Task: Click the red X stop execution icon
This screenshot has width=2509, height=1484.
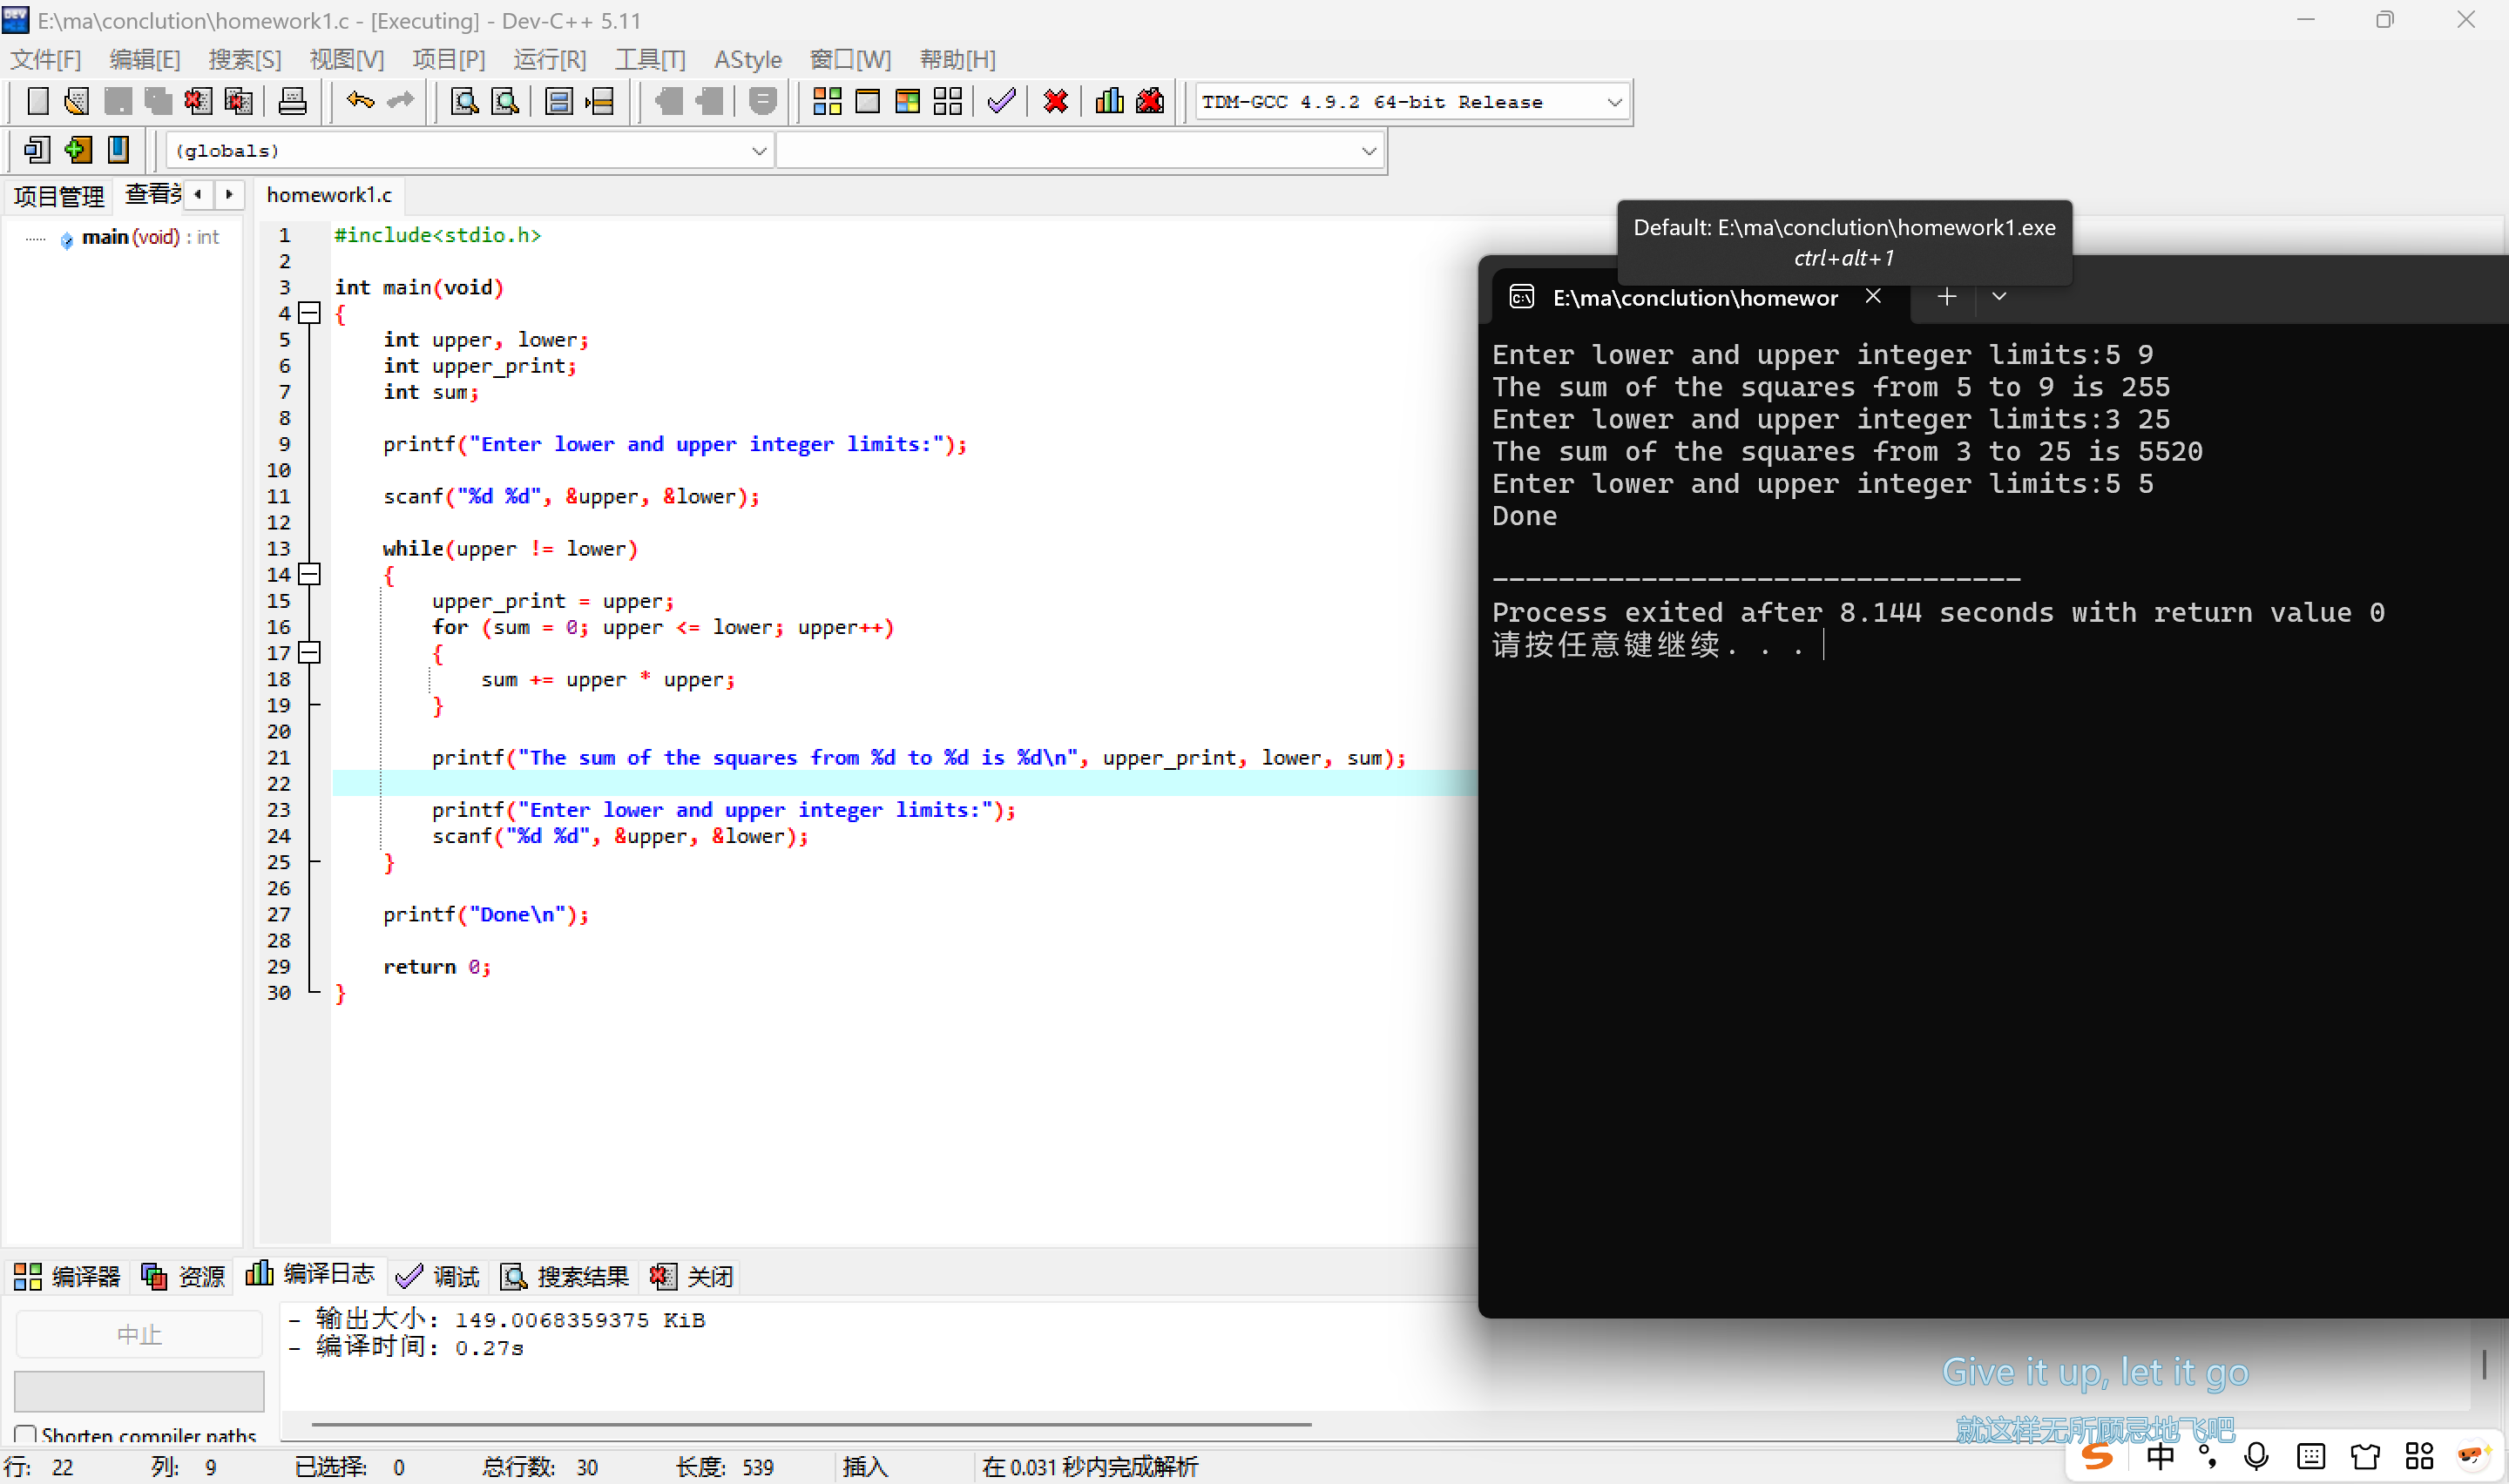Action: pyautogui.click(x=1055, y=101)
